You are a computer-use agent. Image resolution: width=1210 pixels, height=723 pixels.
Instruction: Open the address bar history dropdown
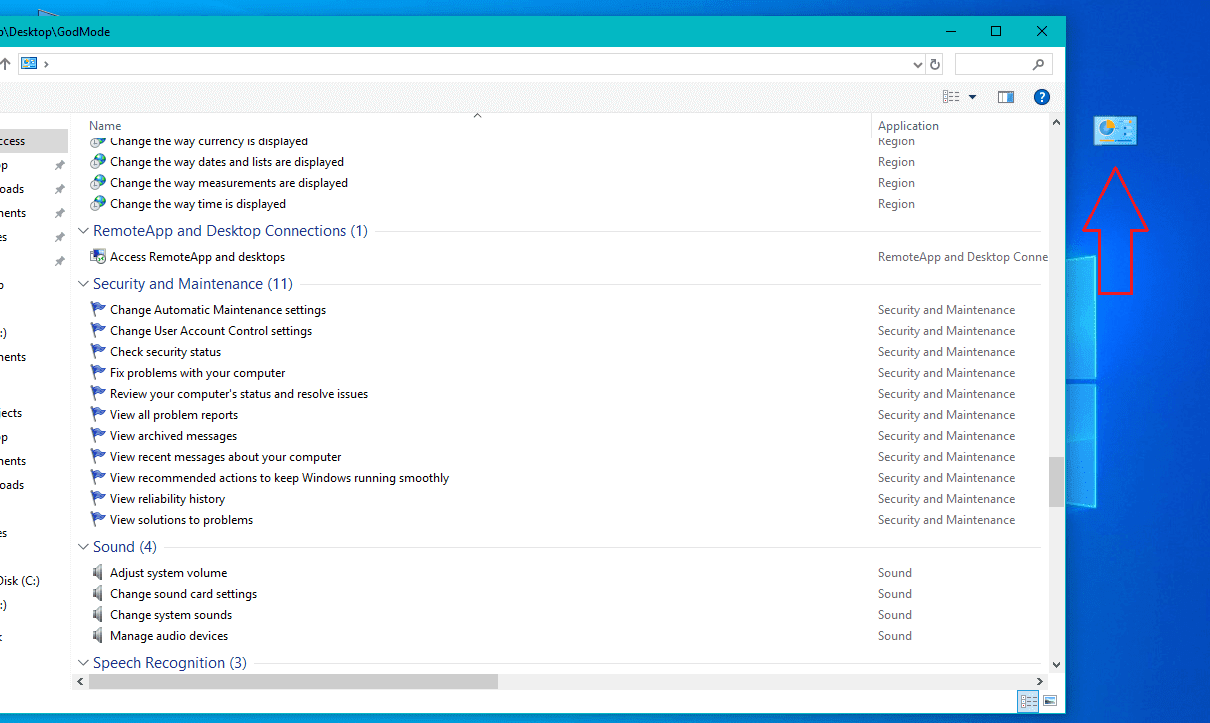[918, 64]
